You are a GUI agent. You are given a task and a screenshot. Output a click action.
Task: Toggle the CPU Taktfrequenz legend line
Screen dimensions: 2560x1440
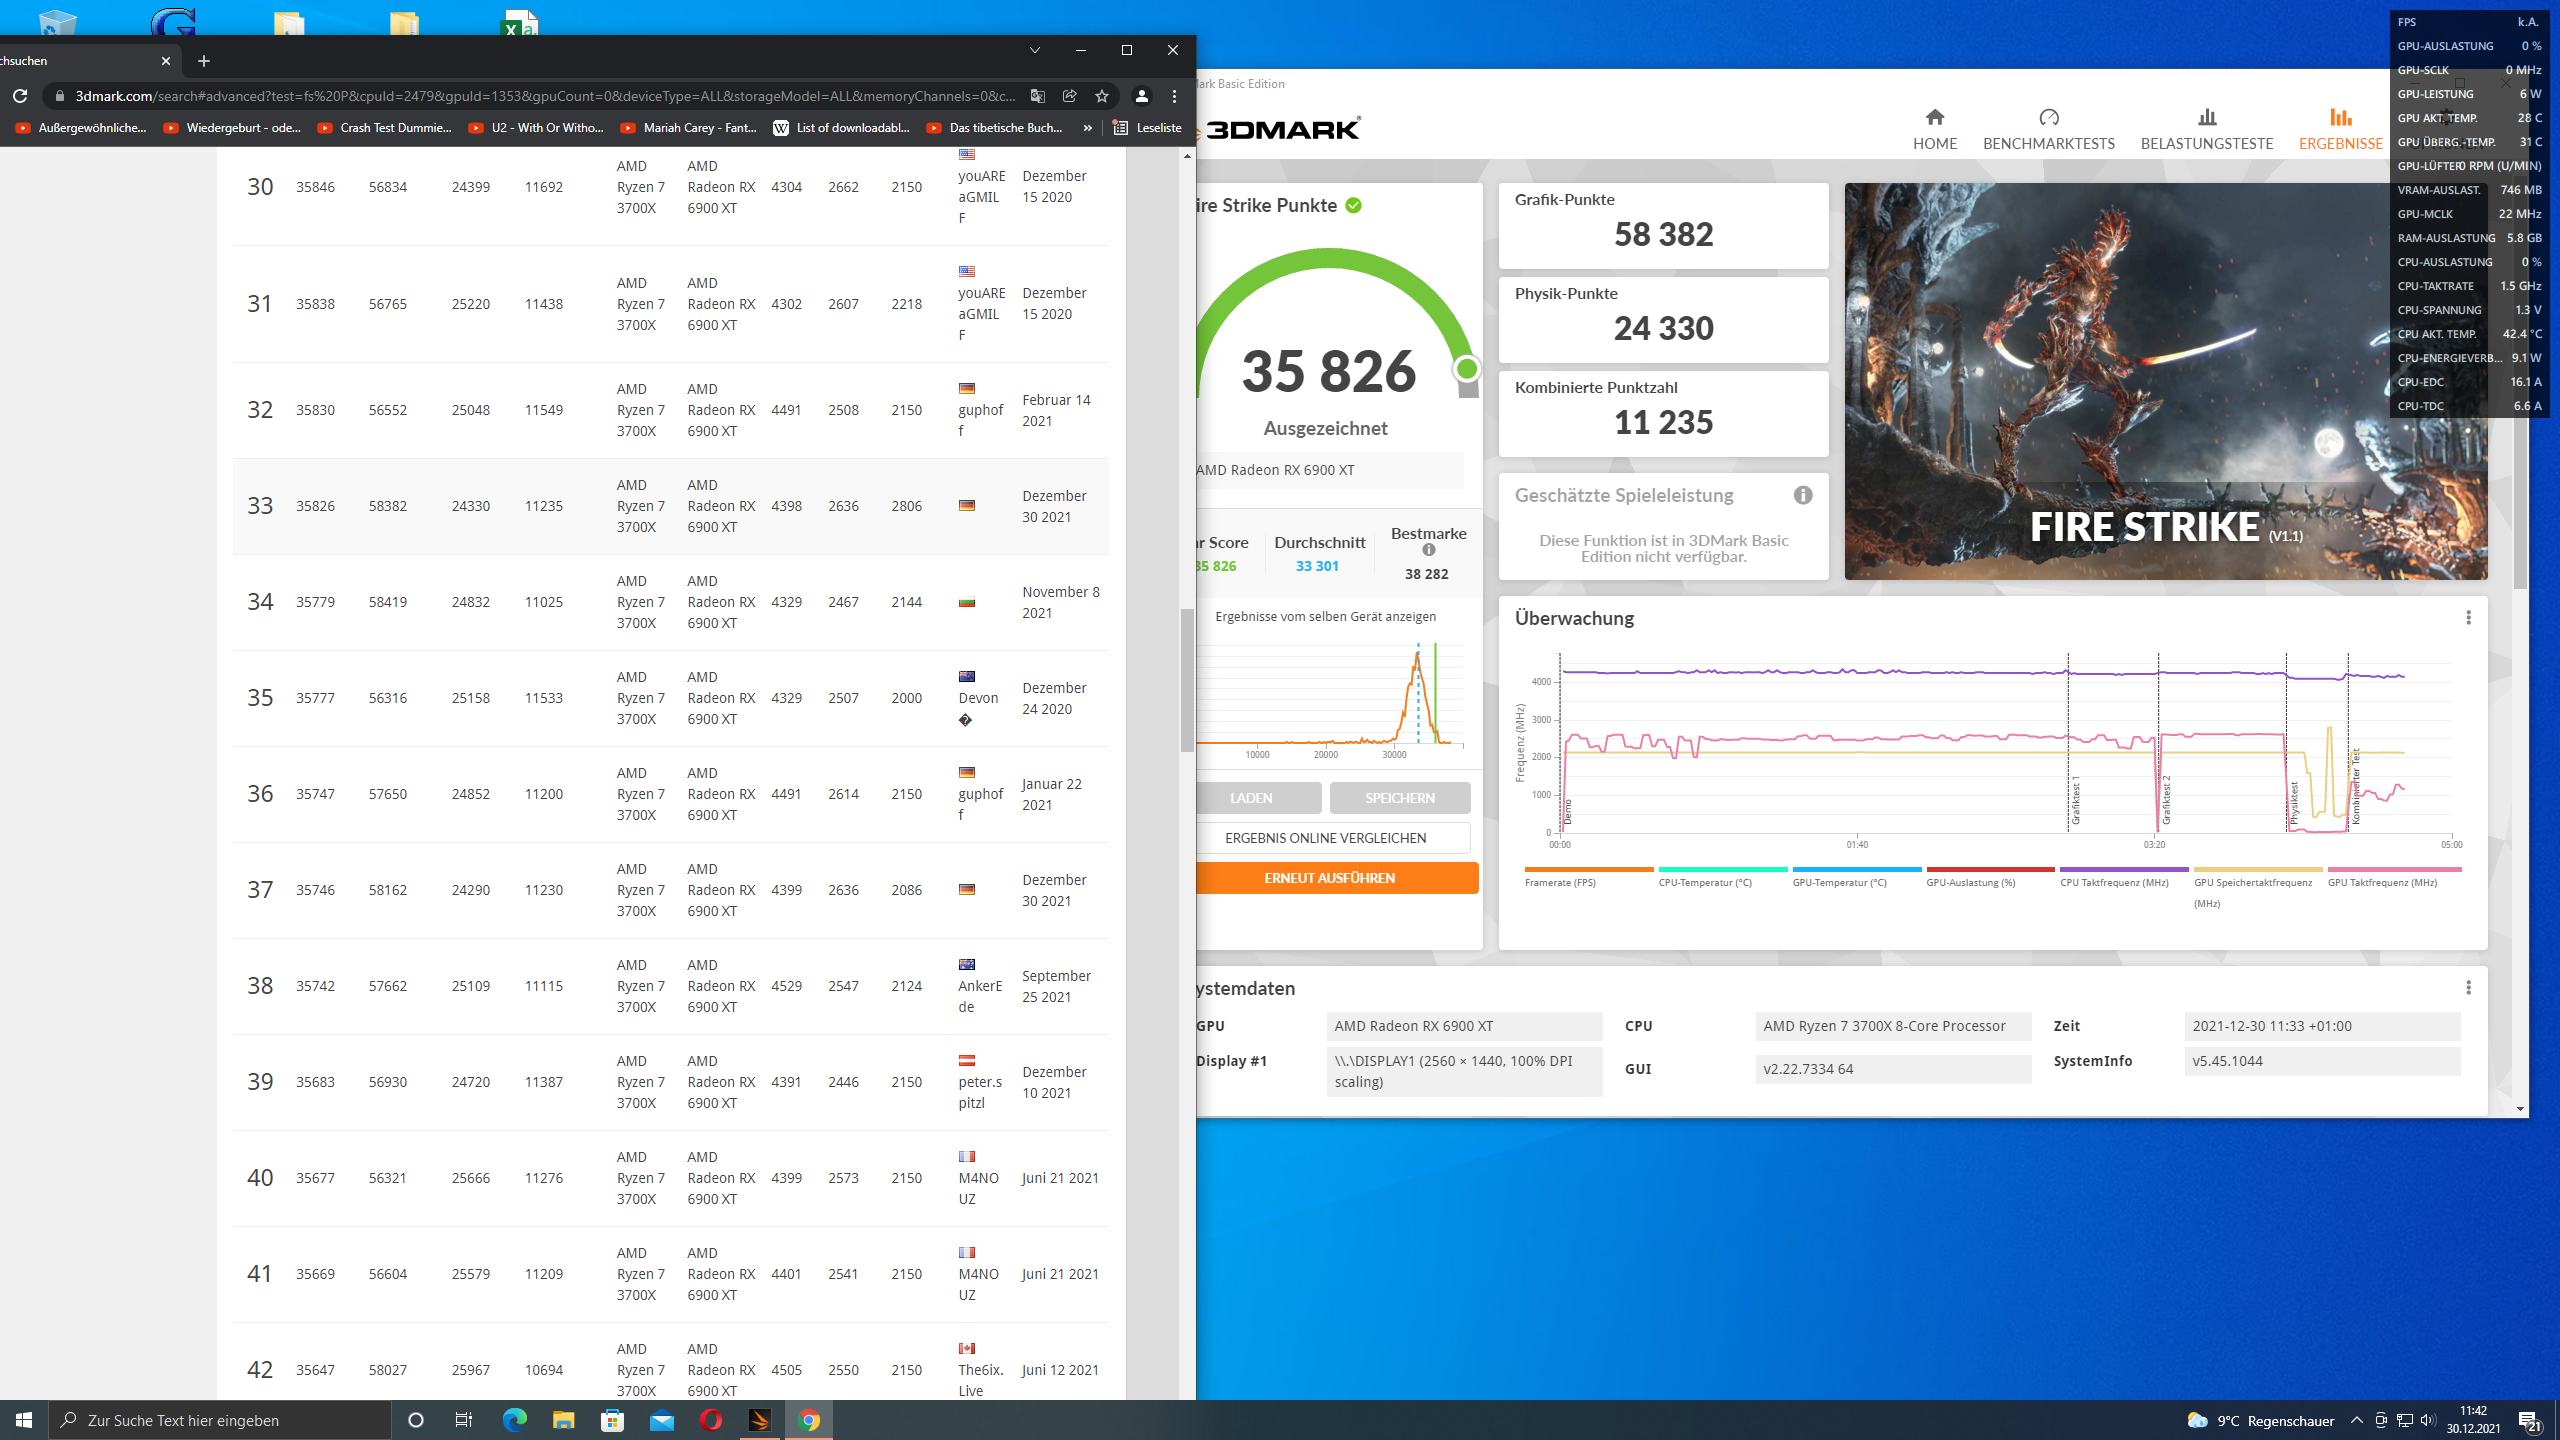click(2113, 882)
